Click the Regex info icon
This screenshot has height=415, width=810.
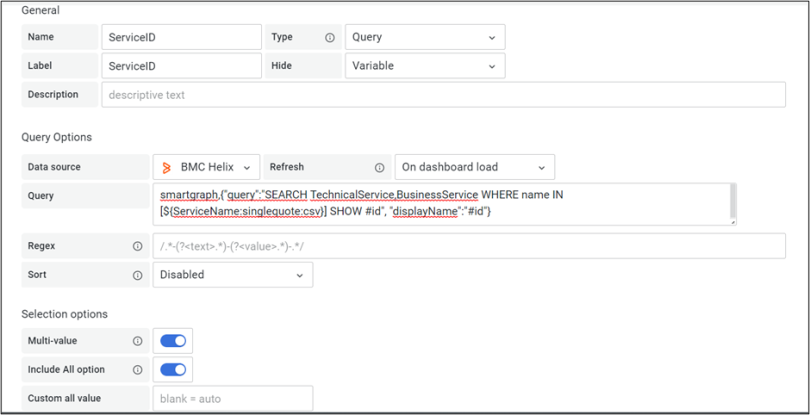tap(137, 246)
